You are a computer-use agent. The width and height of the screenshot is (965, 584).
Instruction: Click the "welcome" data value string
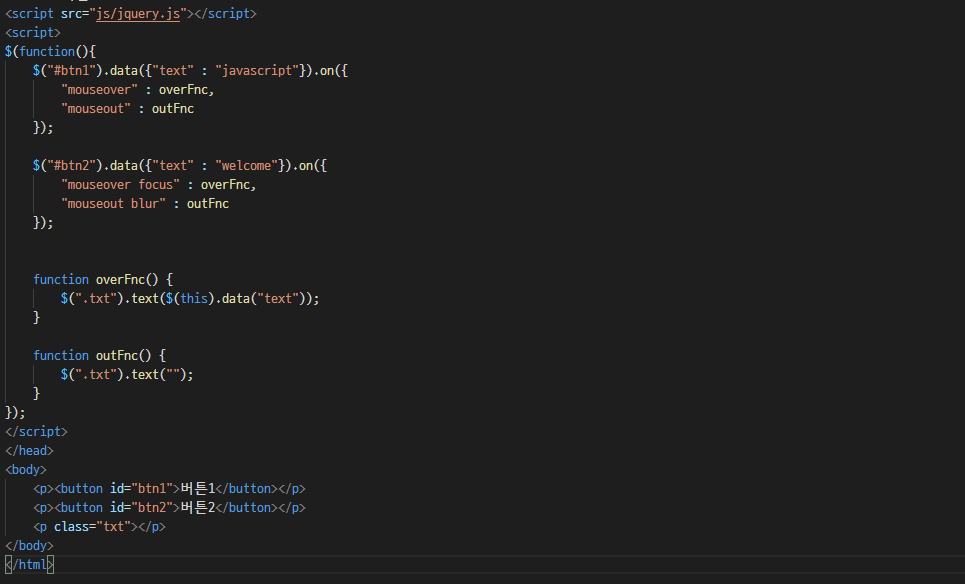tap(247, 166)
